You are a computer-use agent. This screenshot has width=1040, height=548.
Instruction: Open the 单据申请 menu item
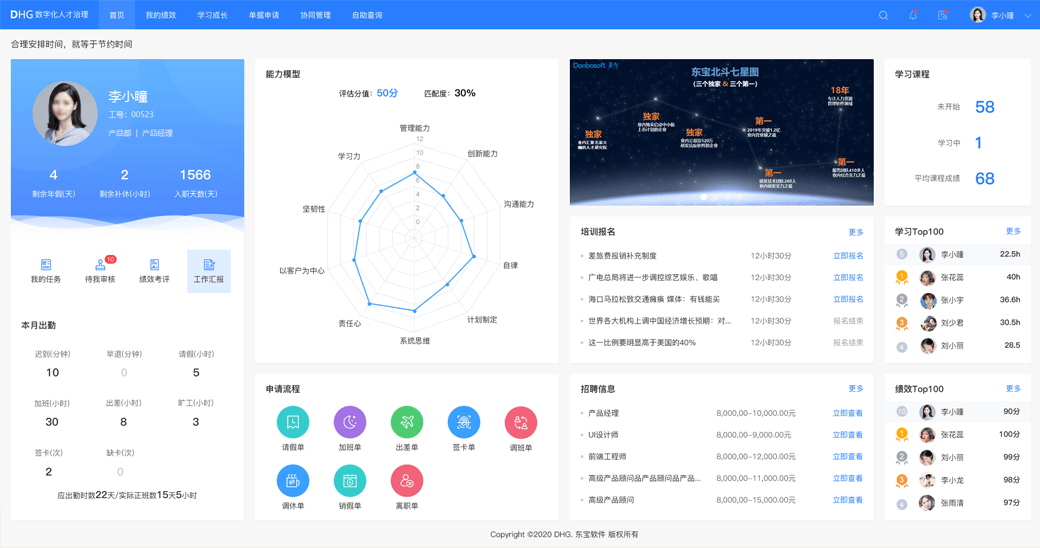point(264,15)
